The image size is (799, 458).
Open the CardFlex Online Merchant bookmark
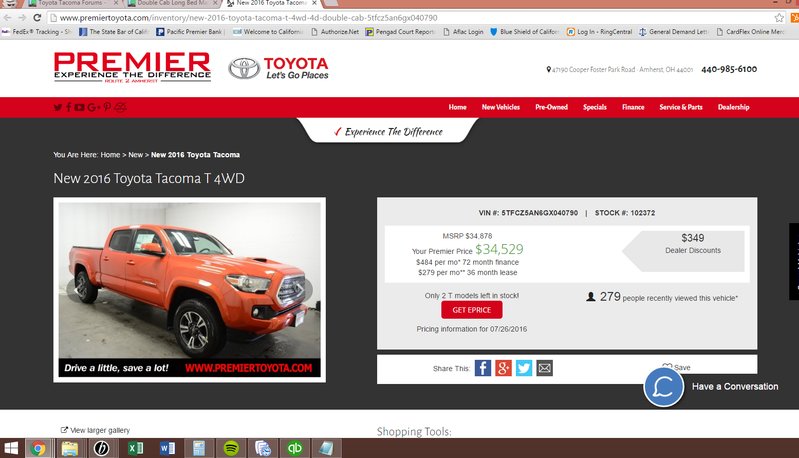[750, 32]
